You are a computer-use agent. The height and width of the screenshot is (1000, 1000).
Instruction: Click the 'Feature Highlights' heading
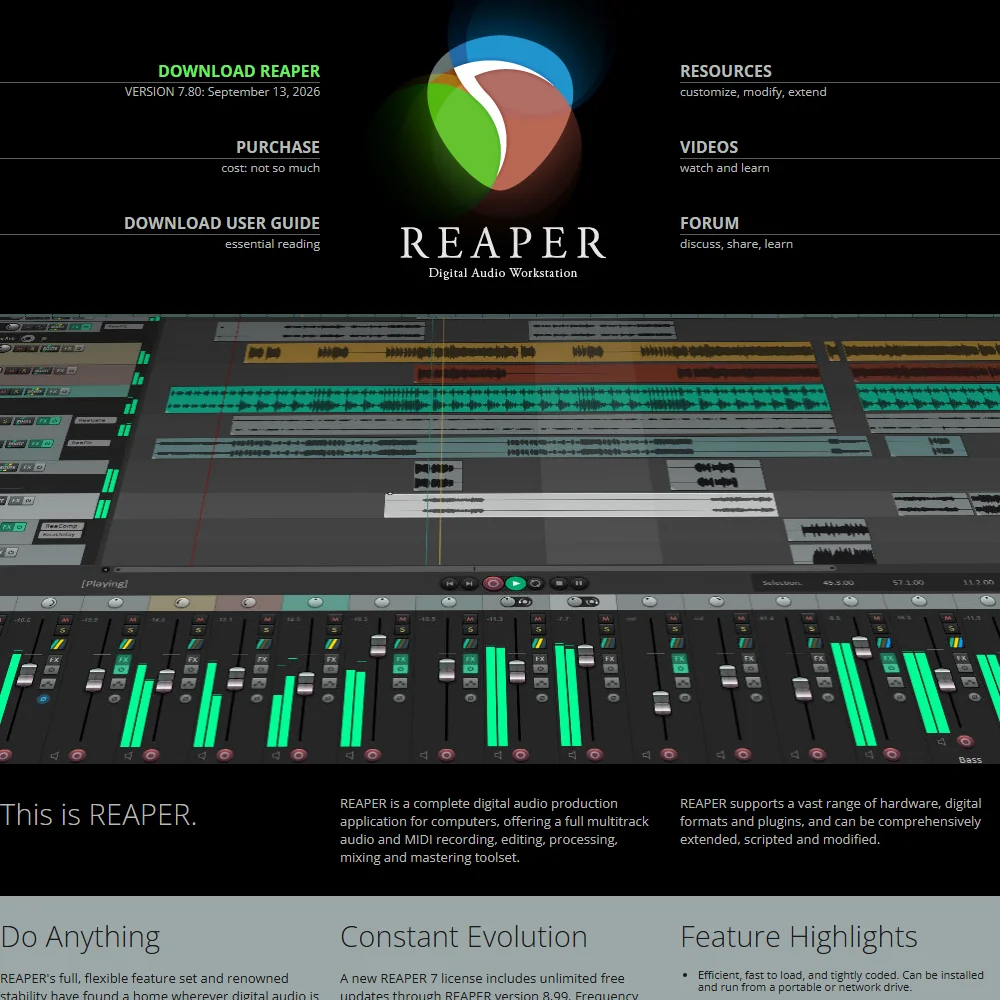coord(798,937)
